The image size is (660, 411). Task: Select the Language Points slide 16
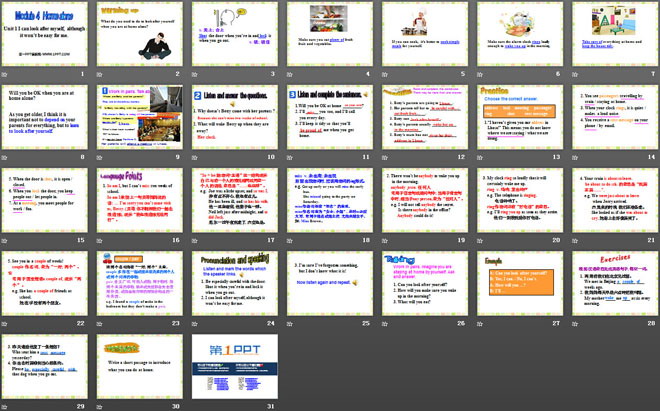pos(140,200)
